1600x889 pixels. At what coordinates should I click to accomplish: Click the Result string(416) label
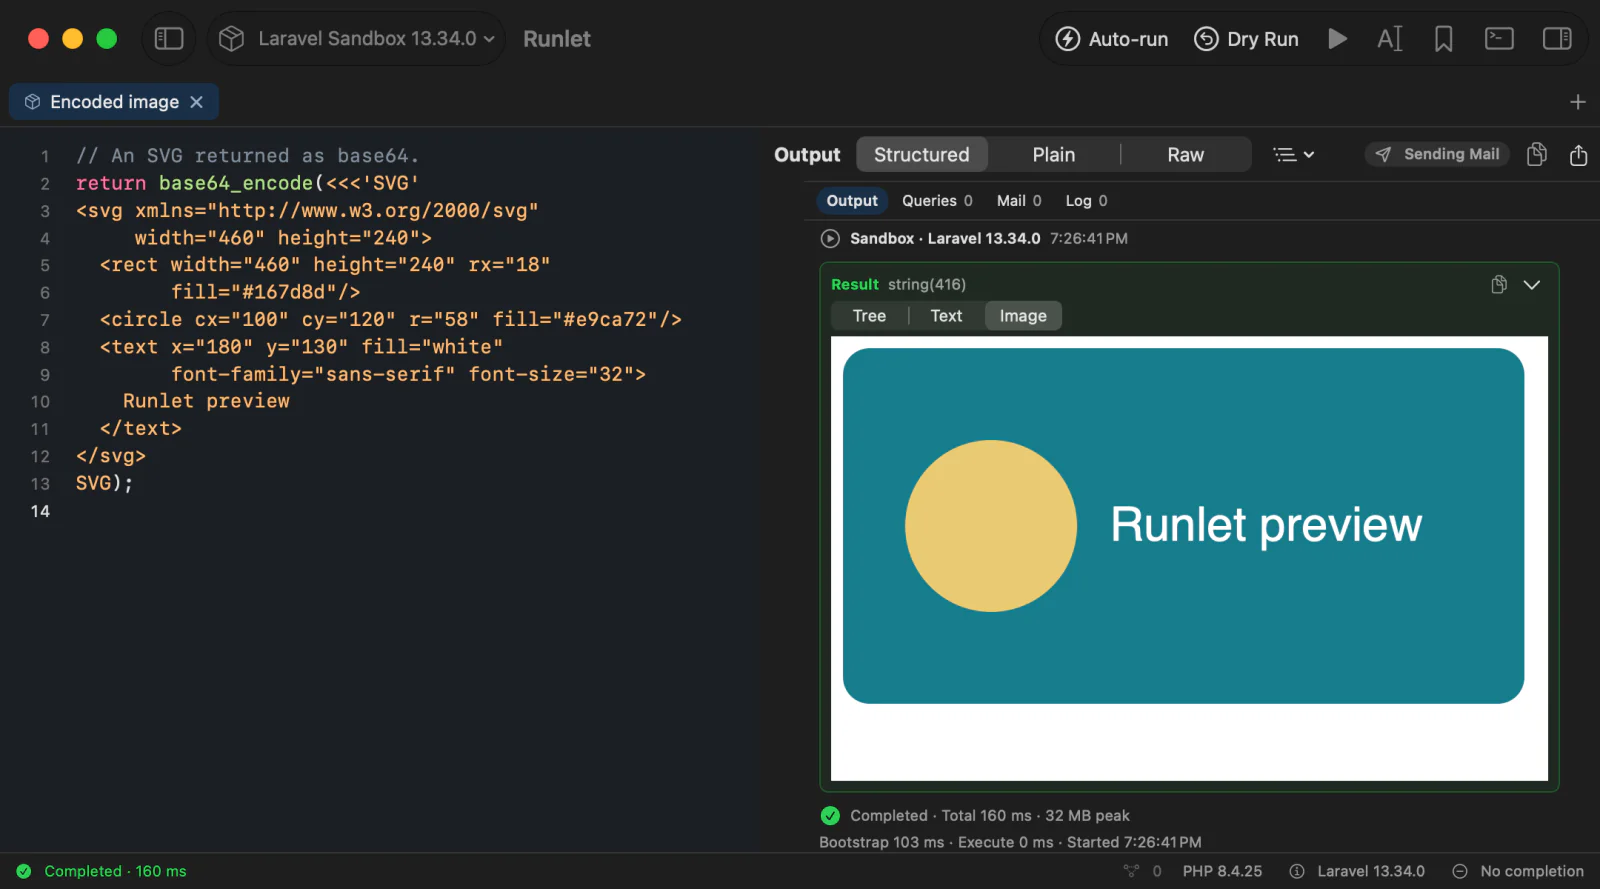[x=898, y=285]
